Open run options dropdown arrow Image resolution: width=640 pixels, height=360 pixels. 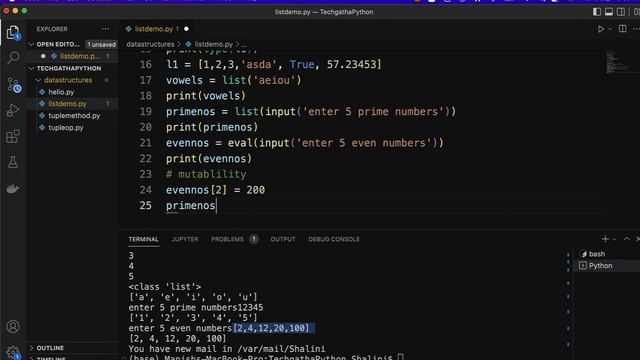coord(610,29)
